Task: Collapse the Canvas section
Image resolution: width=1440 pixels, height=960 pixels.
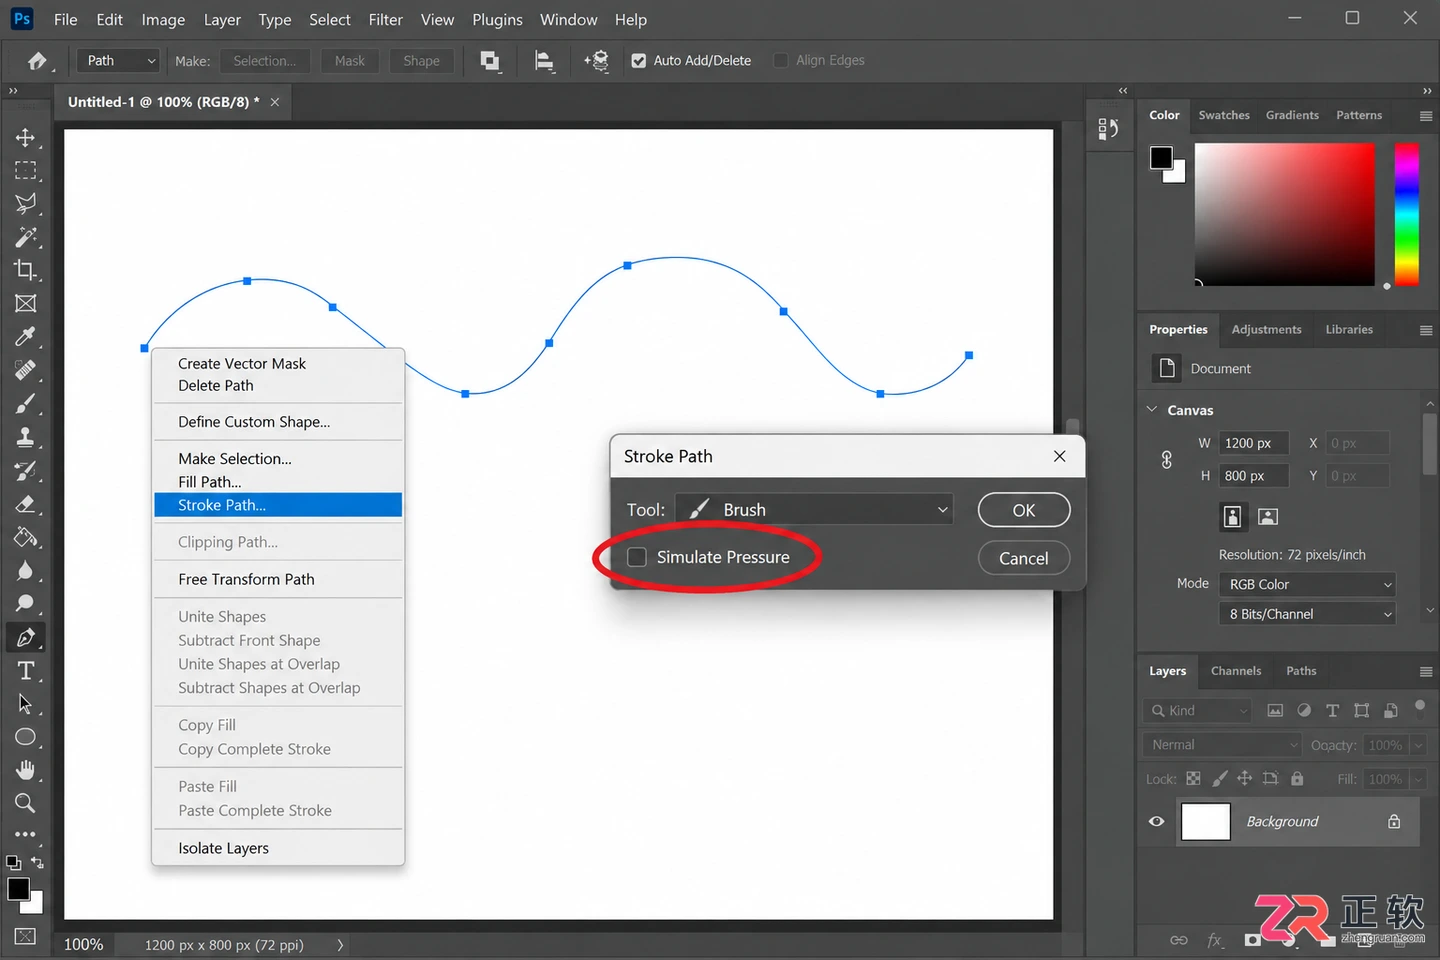Action: click(1152, 410)
